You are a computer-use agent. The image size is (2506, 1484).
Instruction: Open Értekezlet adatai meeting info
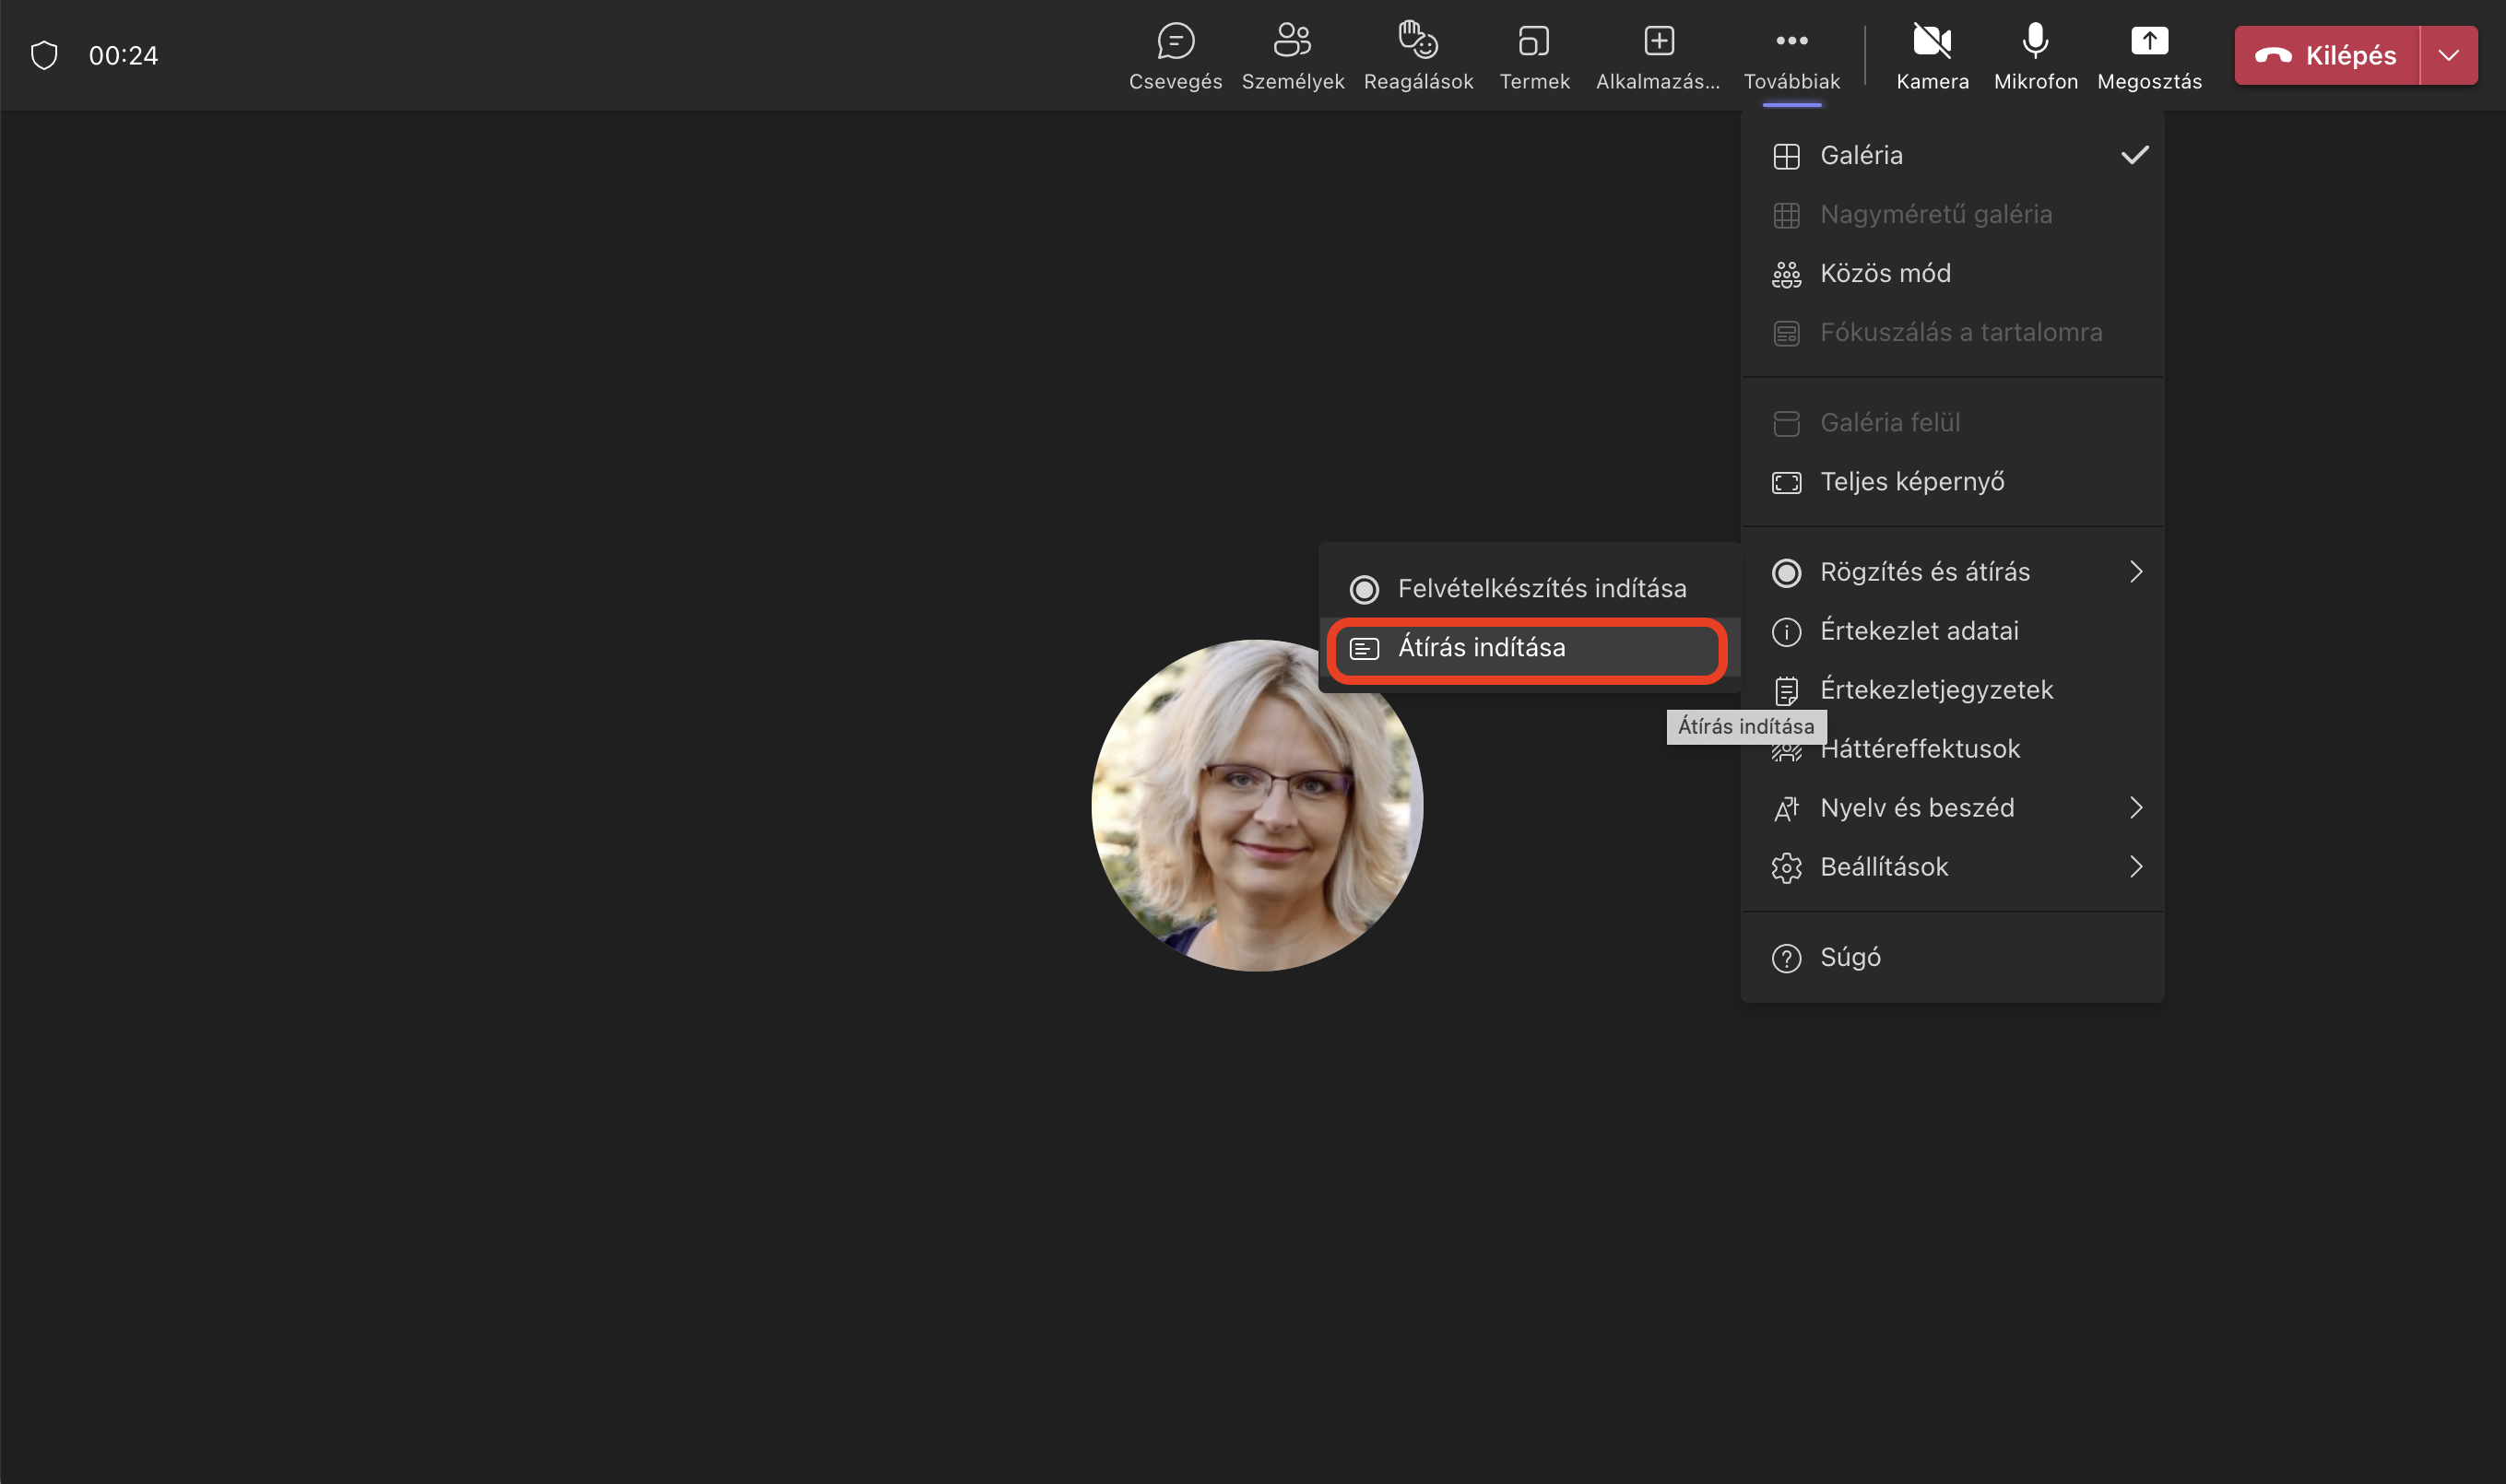(1952, 631)
